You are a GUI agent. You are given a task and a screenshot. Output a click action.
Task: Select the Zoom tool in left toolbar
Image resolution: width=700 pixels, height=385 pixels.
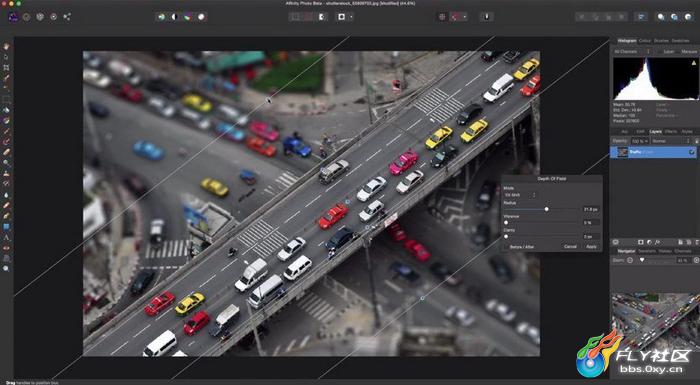[6, 268]
